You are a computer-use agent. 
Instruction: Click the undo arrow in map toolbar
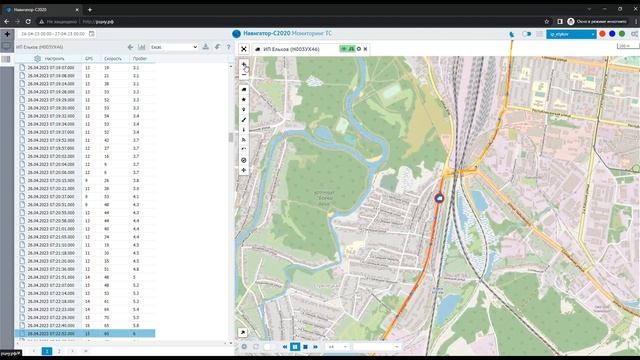point(244,150)
